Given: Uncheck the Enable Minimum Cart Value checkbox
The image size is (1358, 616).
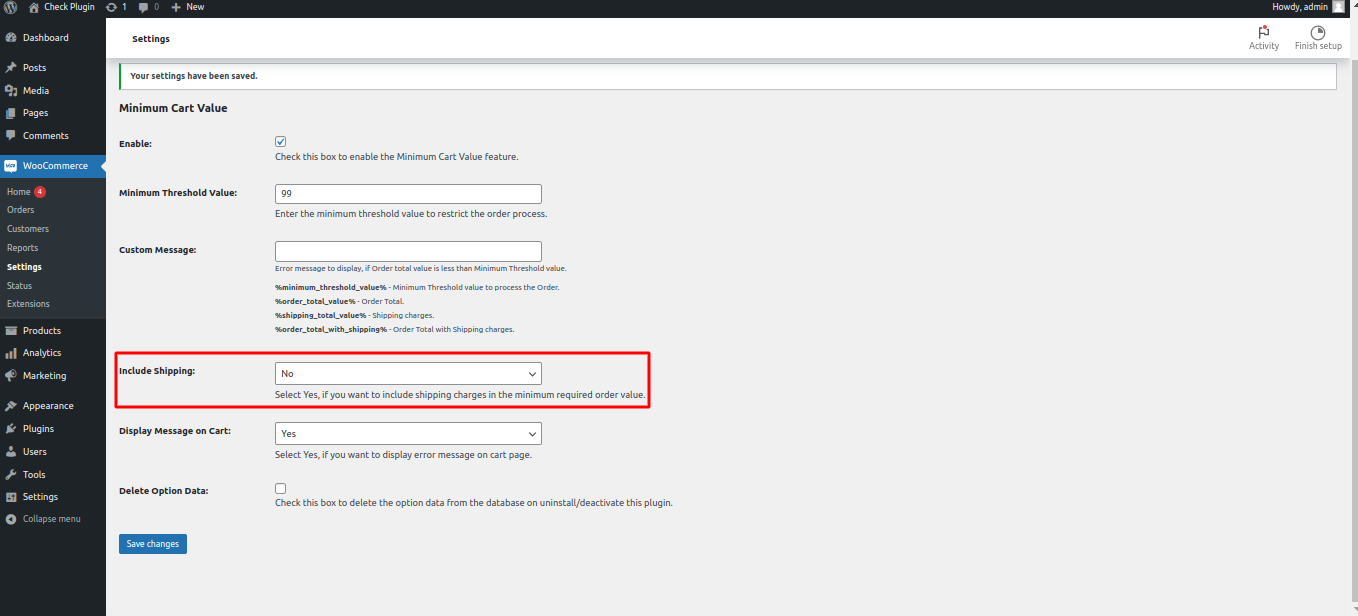Looking at the screenshot, I should coord(281,142).
